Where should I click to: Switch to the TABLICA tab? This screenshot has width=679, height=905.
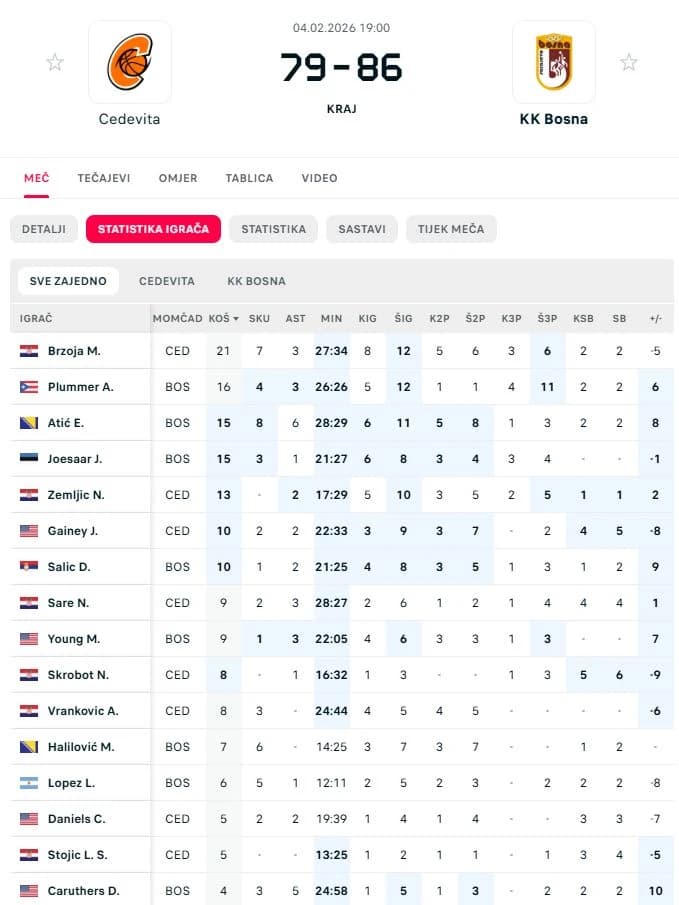249,178
